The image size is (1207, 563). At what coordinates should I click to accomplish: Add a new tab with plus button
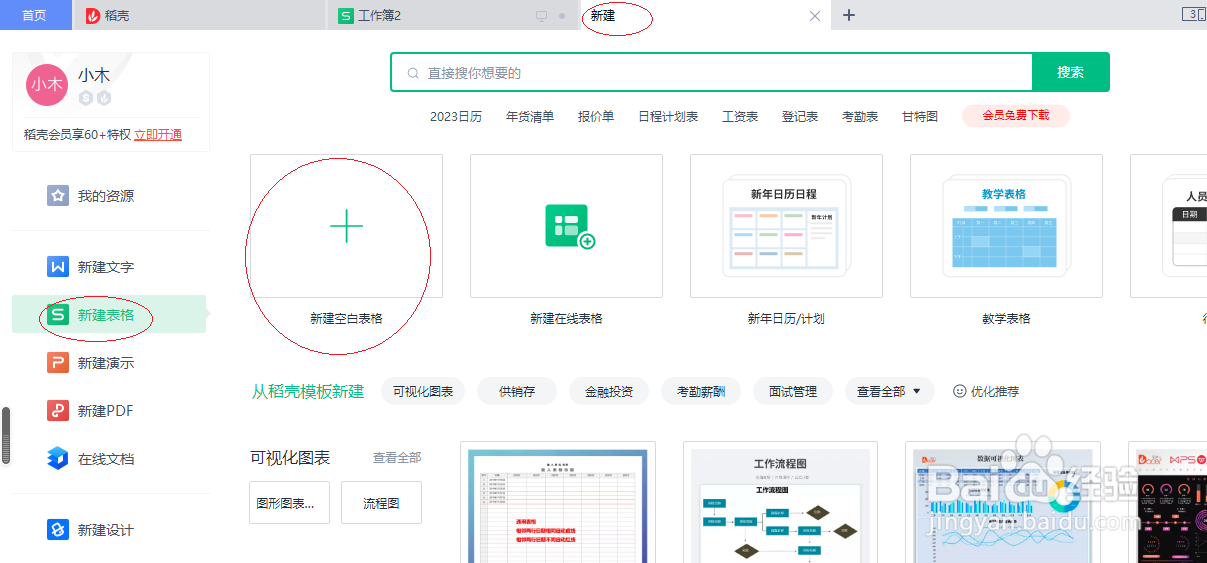849,15
